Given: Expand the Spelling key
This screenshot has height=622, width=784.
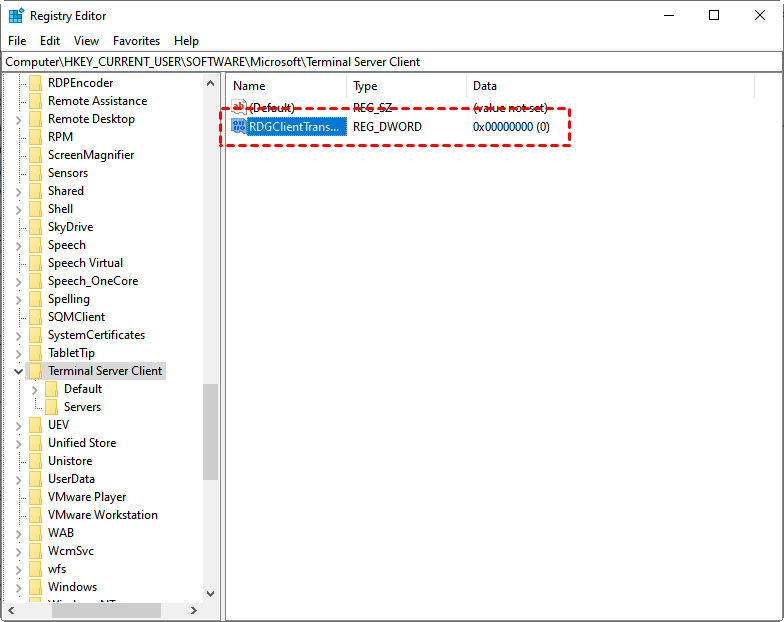Looking at the screenshot, I should click(x=18, y=300).
